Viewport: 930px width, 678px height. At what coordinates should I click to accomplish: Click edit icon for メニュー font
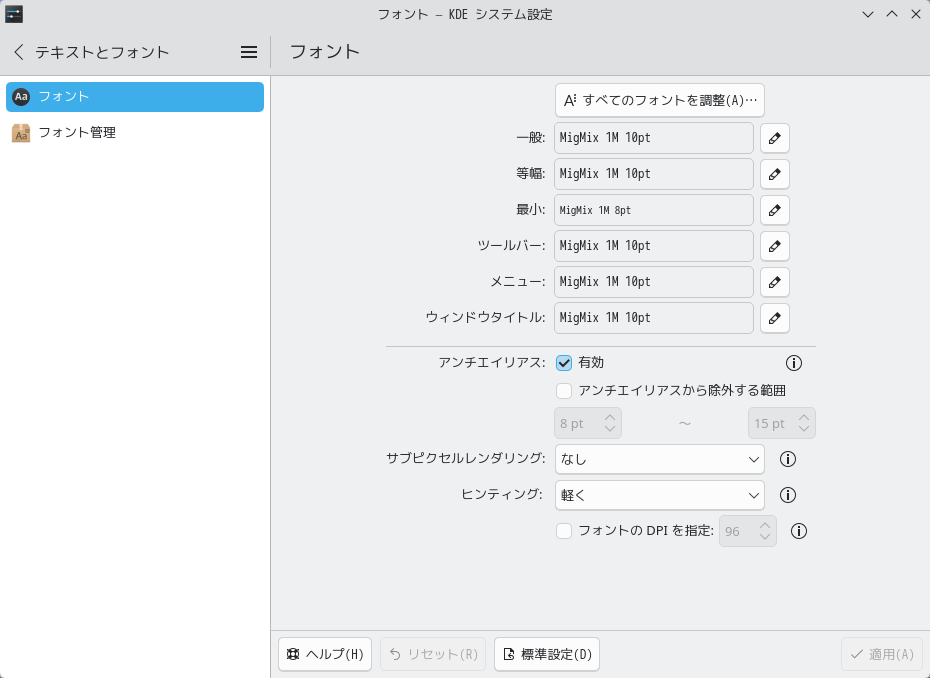click(774, 282)
